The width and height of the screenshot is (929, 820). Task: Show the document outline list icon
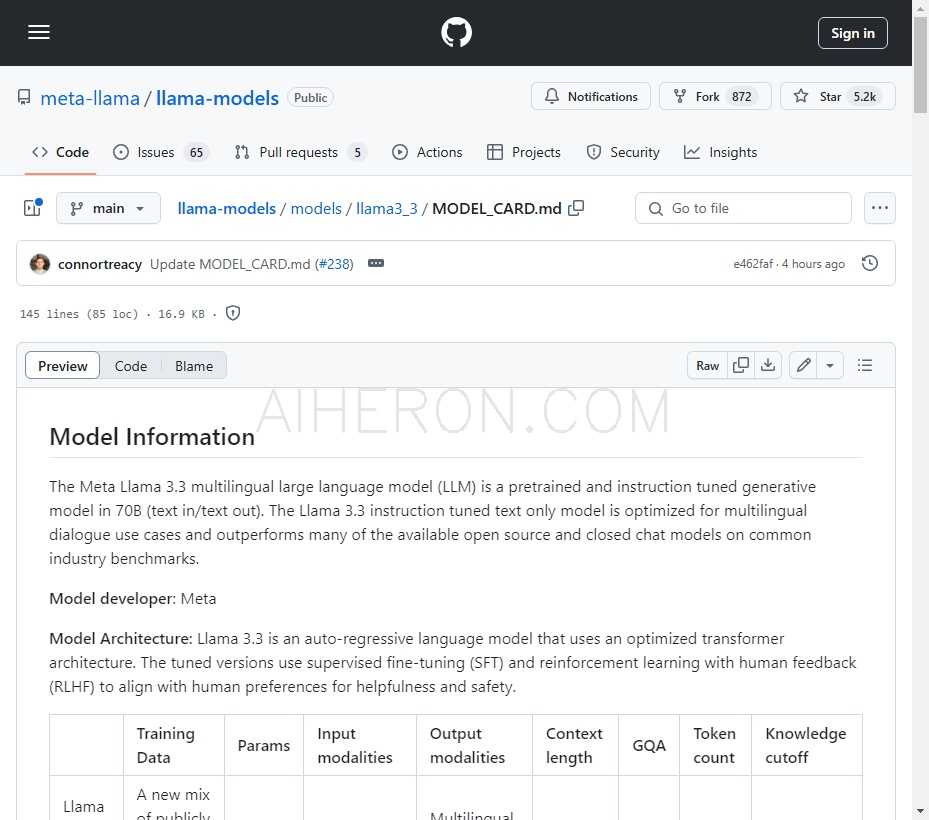click(x=865, y=366)
